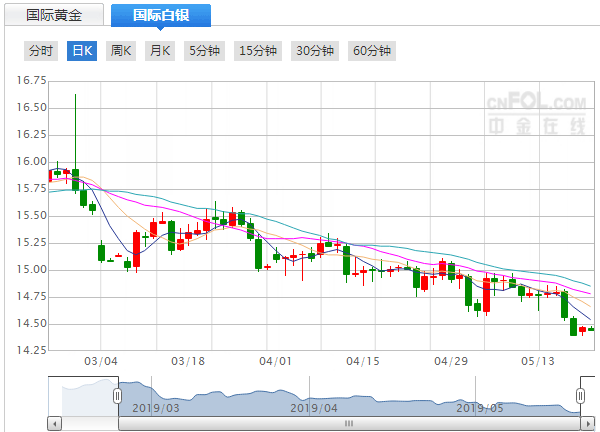Choose the 60分钟 interval
The image size is (600, 432).
(x=373, y=51)
